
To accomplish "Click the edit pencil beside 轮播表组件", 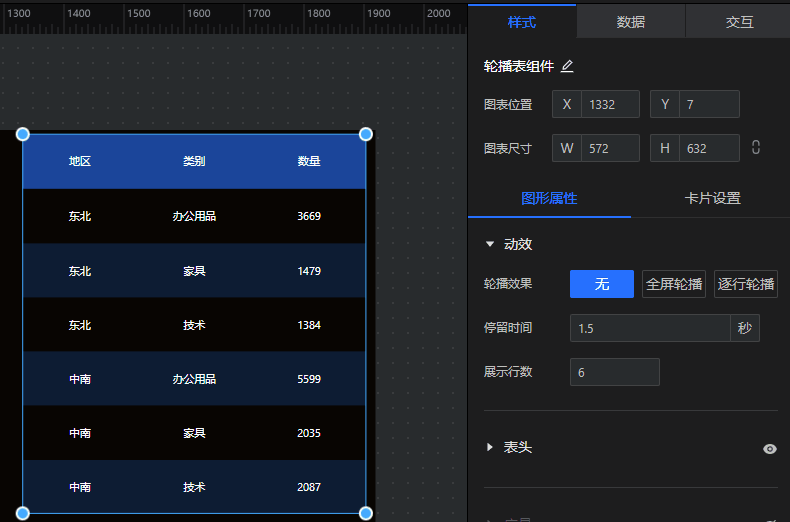I will [x=567, y=66].
